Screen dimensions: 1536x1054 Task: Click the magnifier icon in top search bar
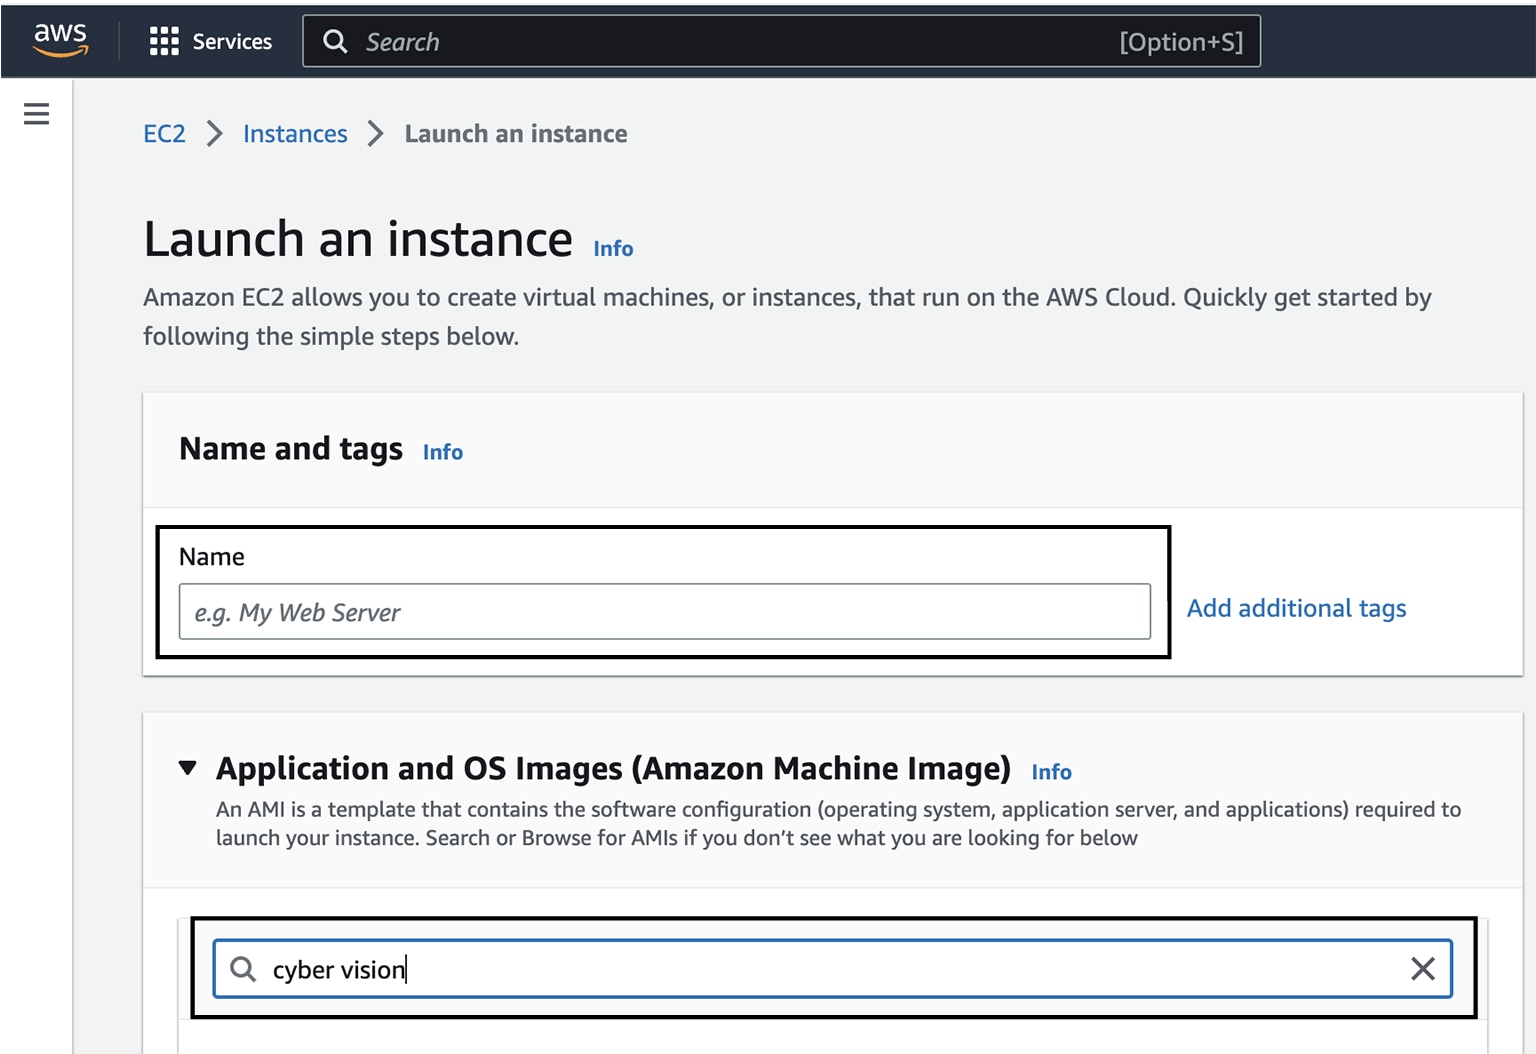[x=335, y=41]
